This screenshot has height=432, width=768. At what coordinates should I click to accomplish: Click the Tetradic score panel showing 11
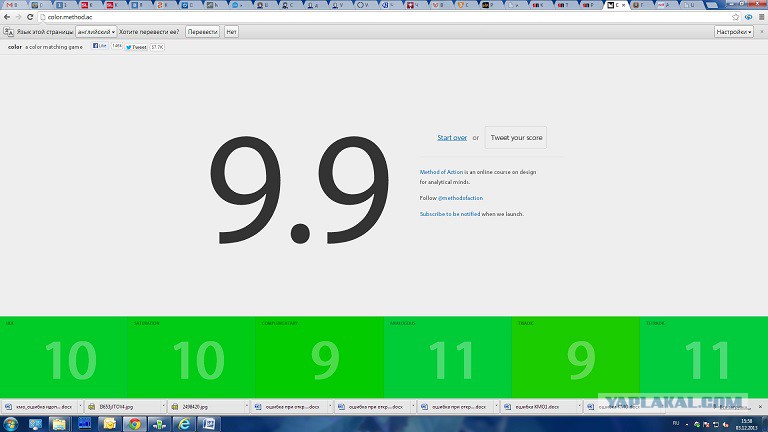[704, 357]
